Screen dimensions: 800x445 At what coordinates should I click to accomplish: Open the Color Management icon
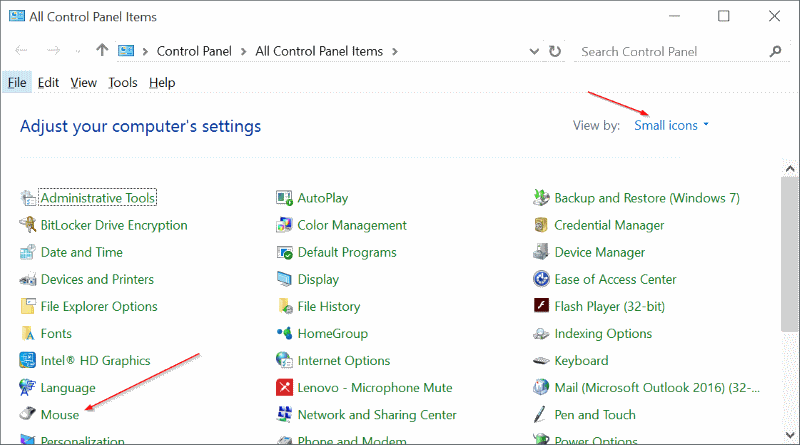284,225
